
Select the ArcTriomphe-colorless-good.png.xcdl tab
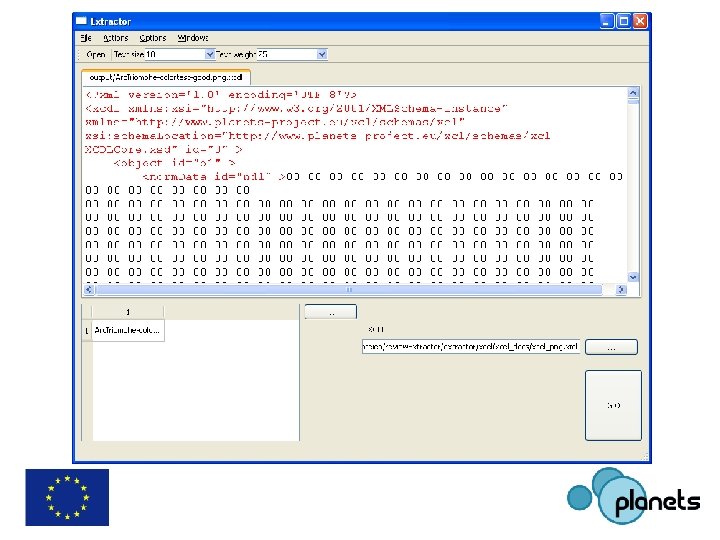point(166,77)
